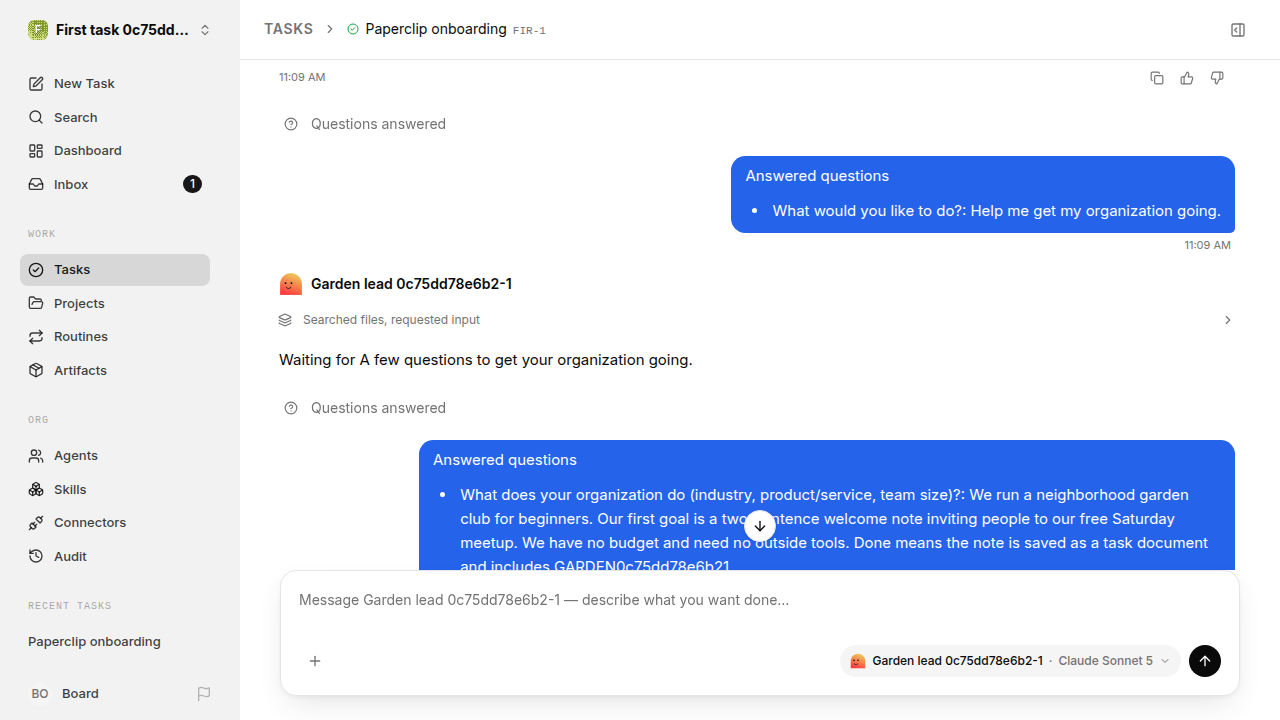Image resolution: width=1280 pixels, height=720 pixels.
Task: Open the agent and model selector
Action: 1010,661
